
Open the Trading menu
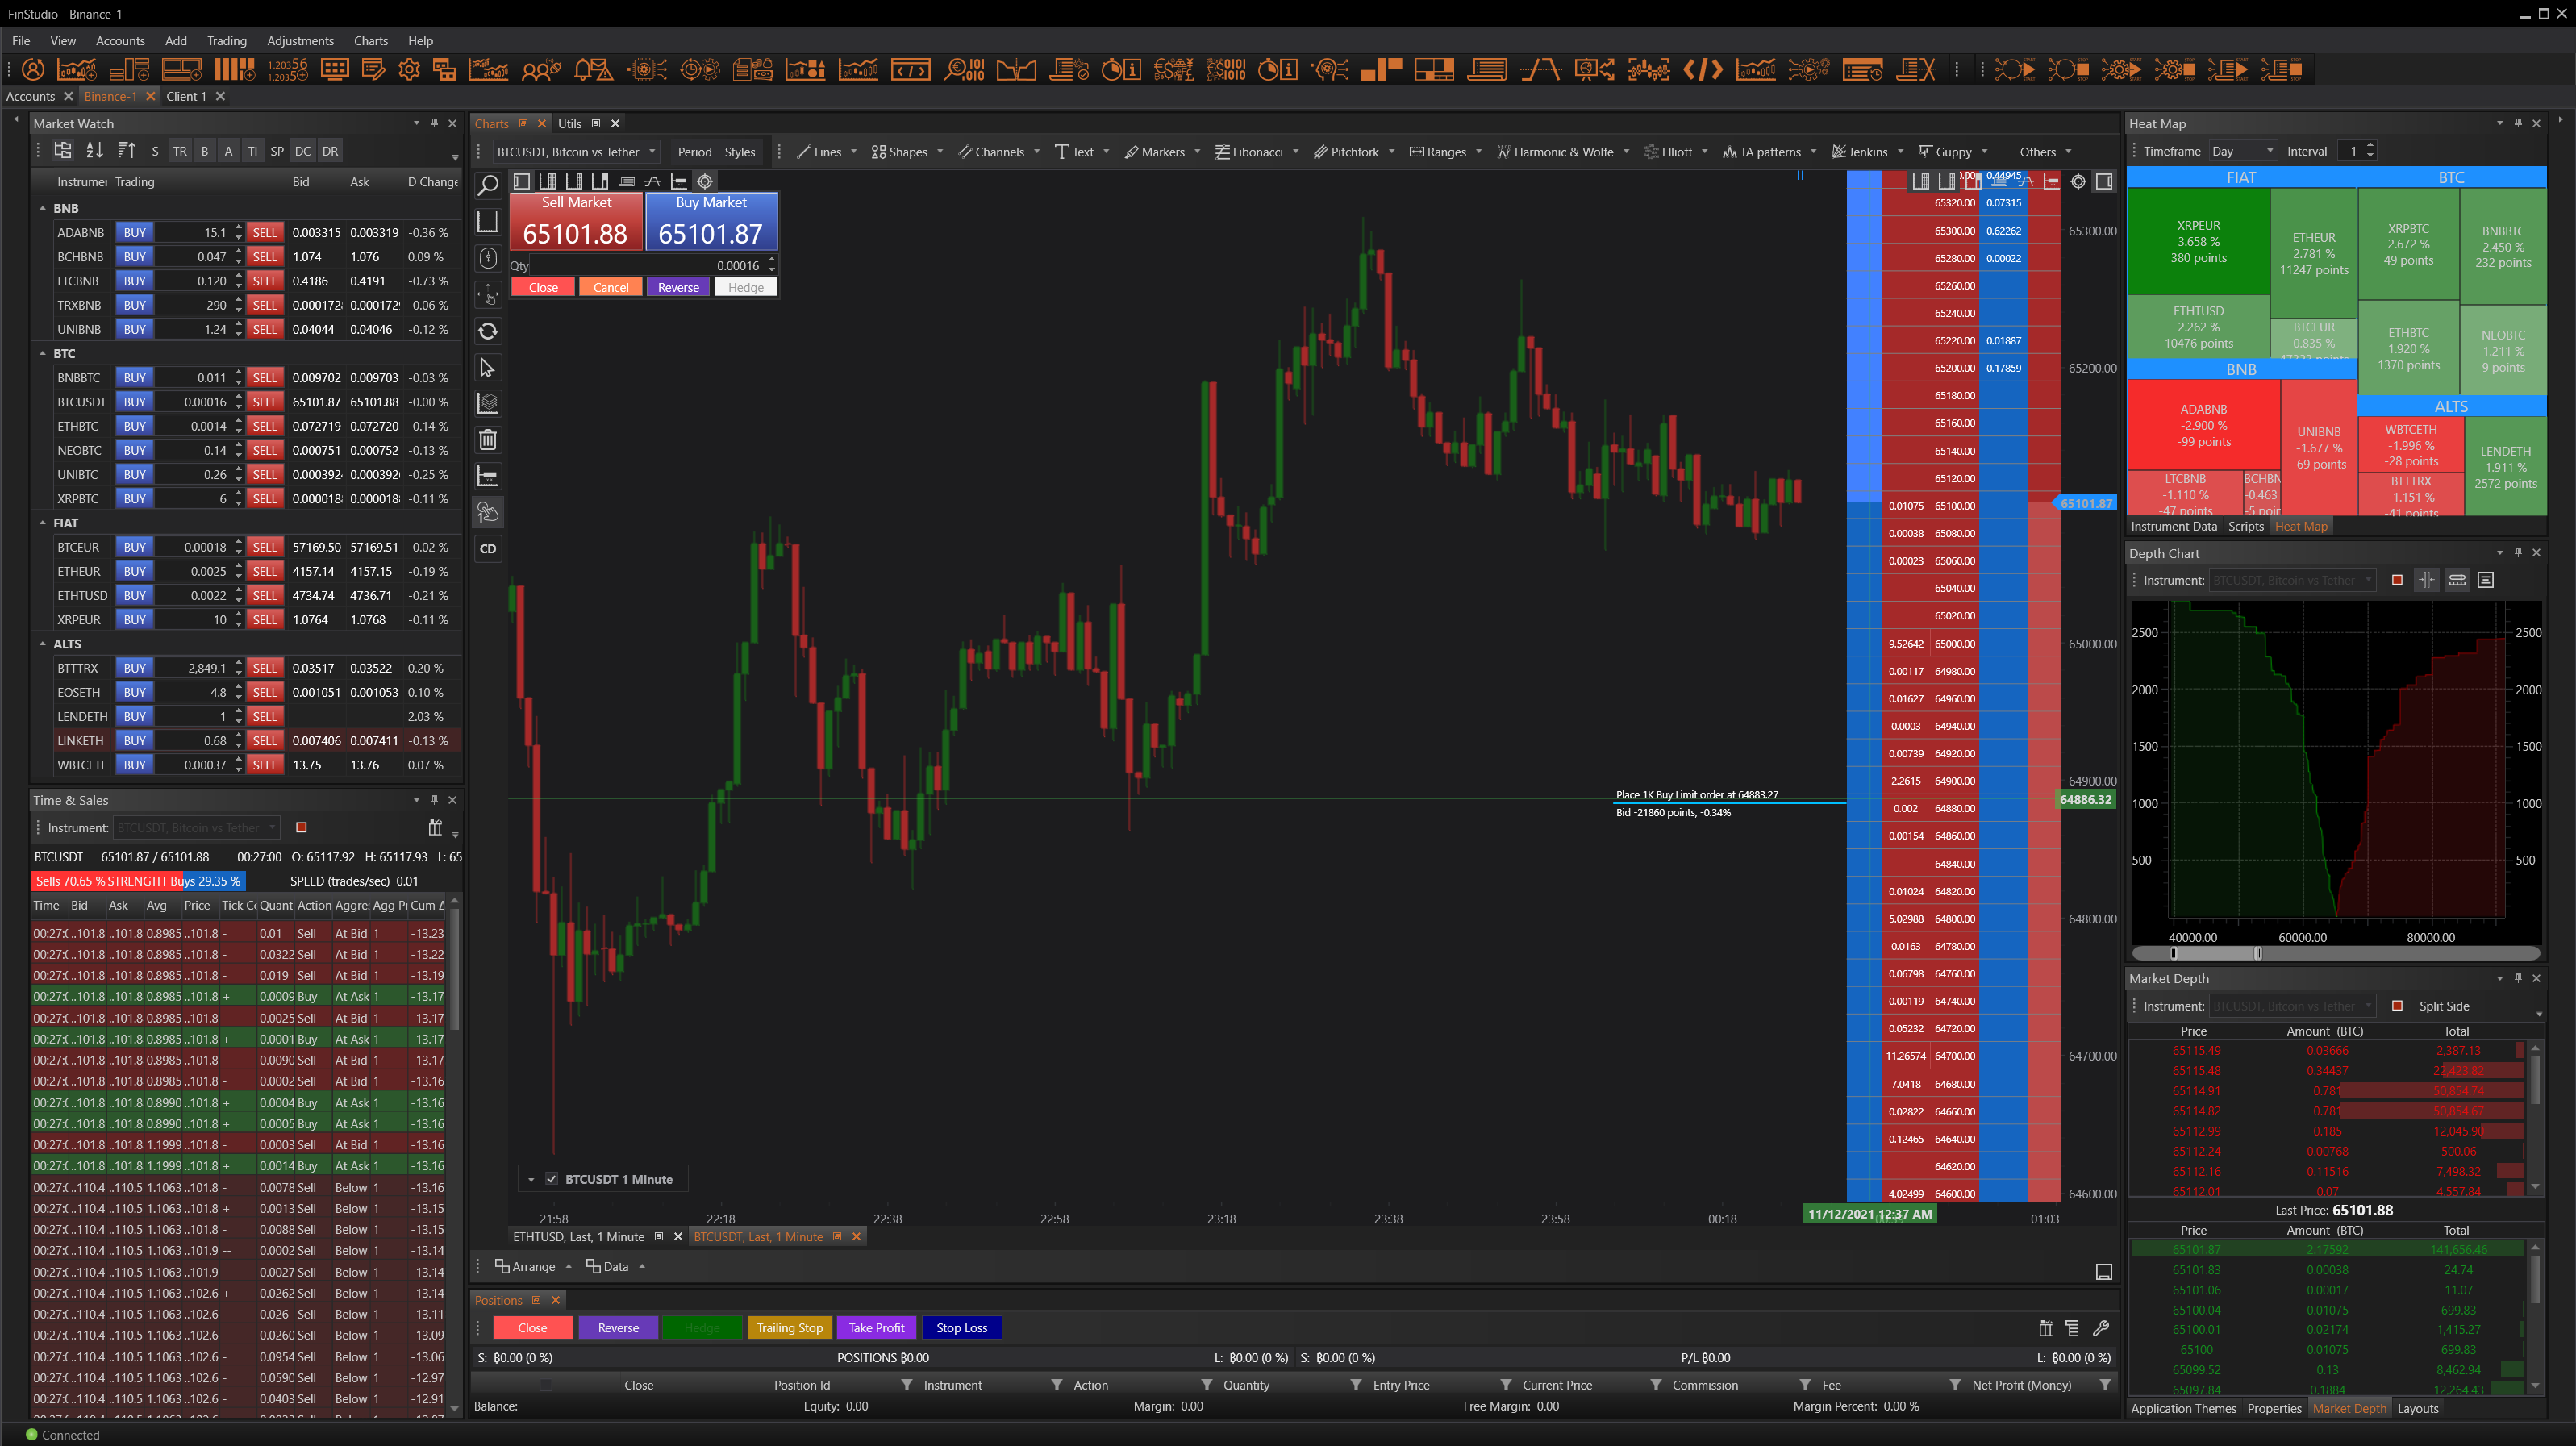click(226, 41)
